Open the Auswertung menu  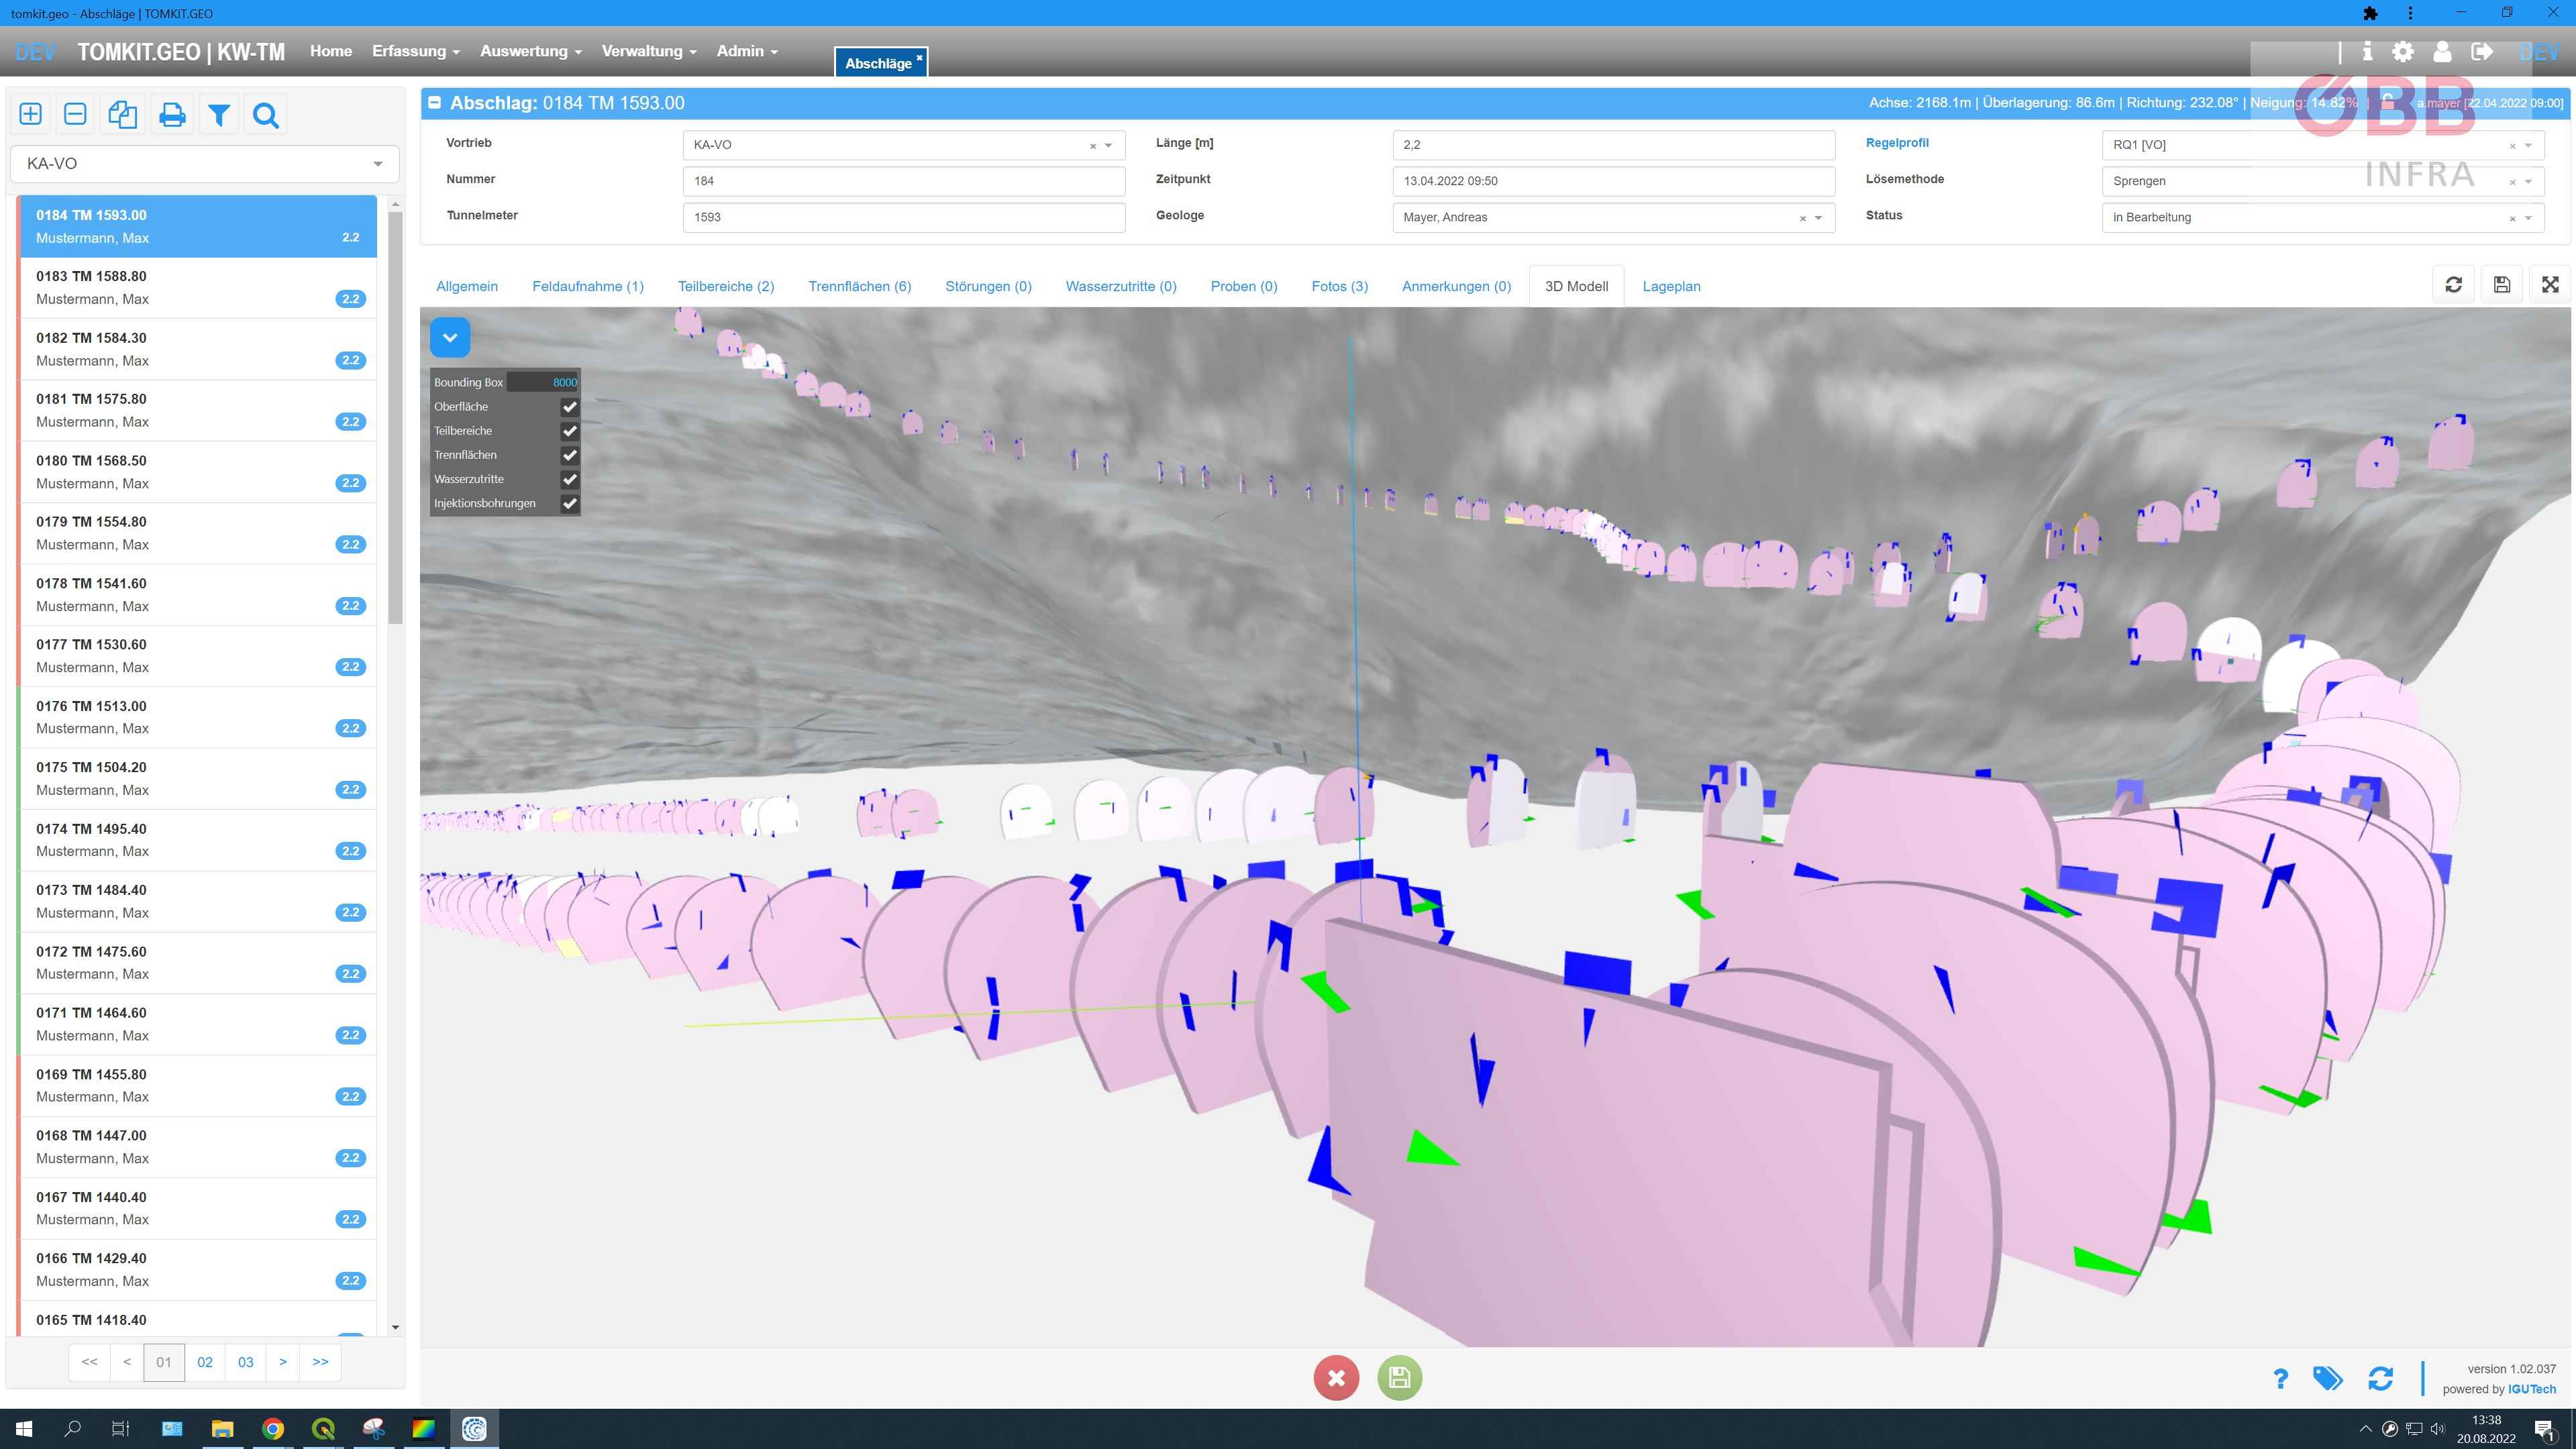tap(530, 51)
